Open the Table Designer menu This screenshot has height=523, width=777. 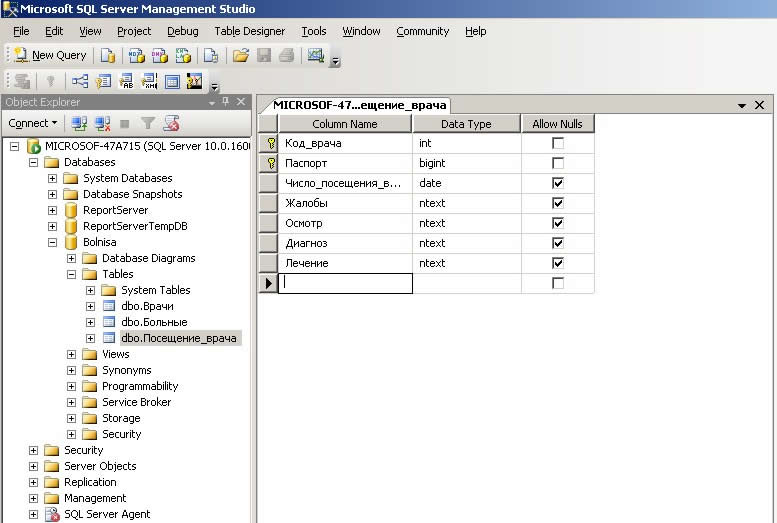pos(250,31)
